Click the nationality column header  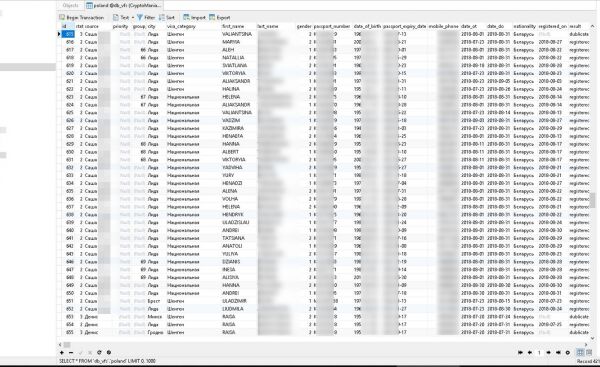(525, 26)
